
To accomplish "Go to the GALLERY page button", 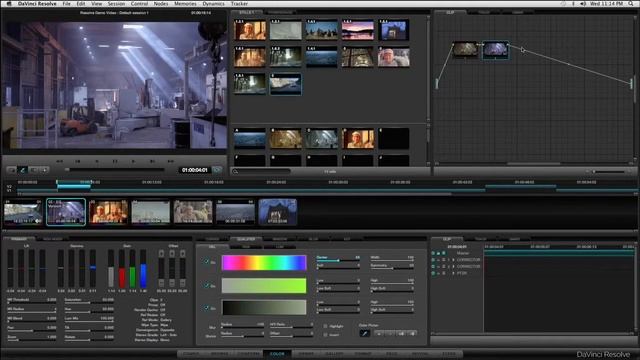I will pyautogui.click(x=334, y=354).
